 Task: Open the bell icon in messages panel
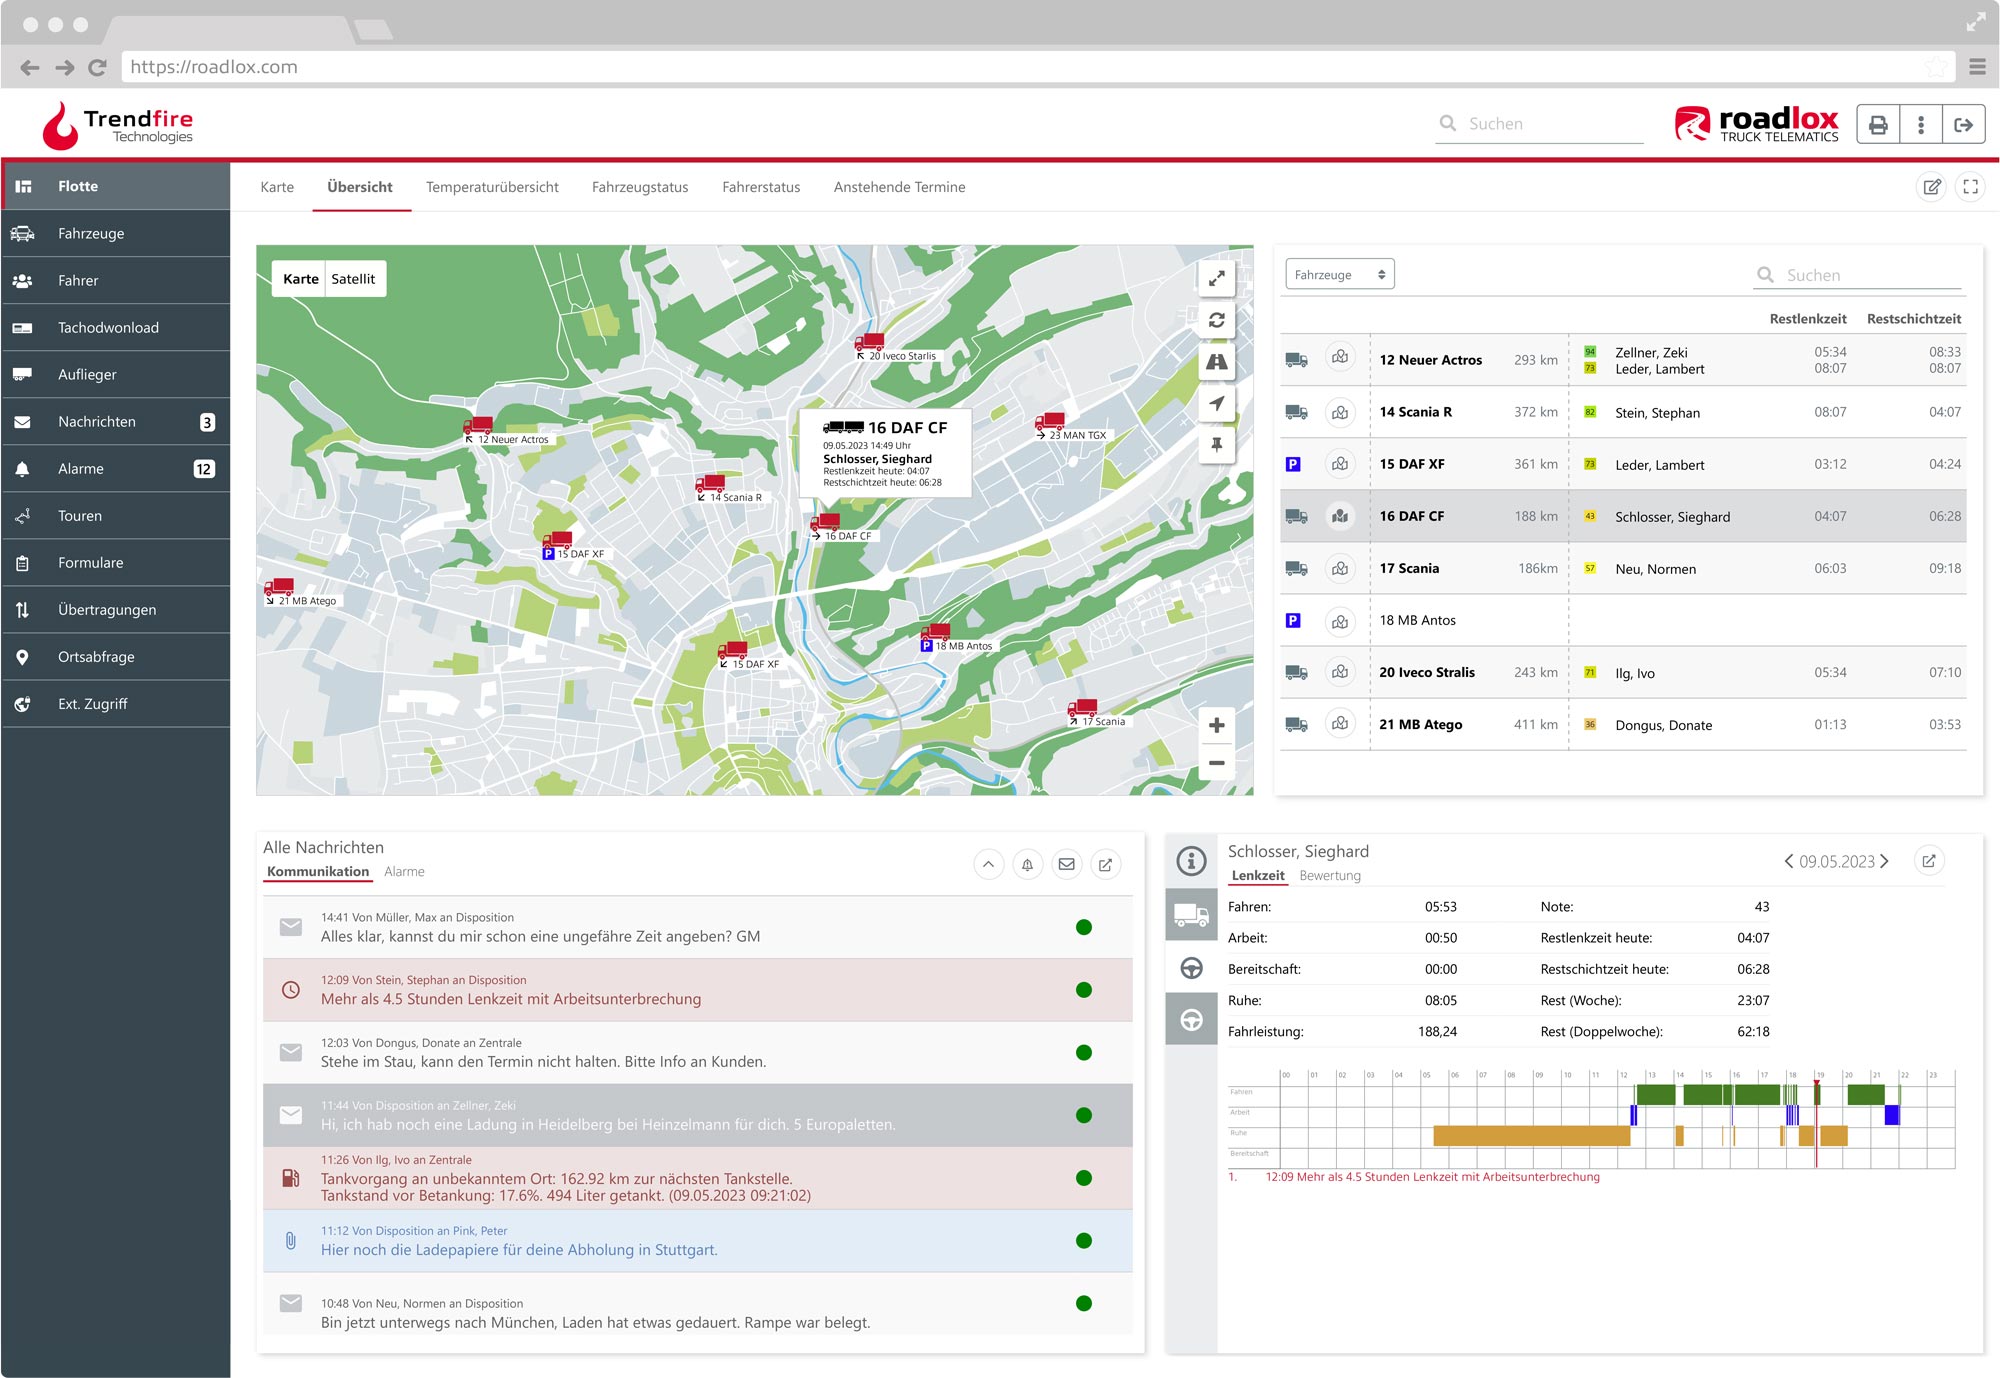pos(1027,865)
